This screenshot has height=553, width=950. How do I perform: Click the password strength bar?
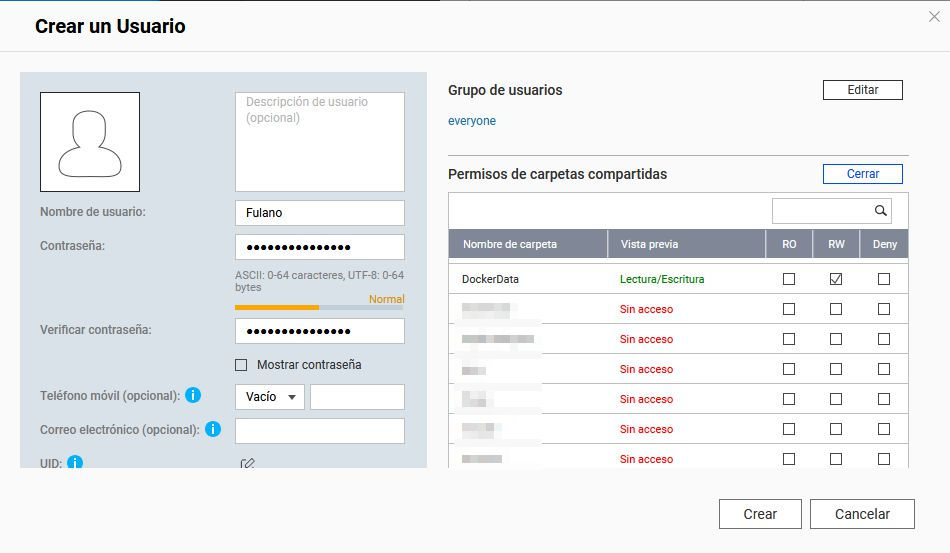click(319, 307)
